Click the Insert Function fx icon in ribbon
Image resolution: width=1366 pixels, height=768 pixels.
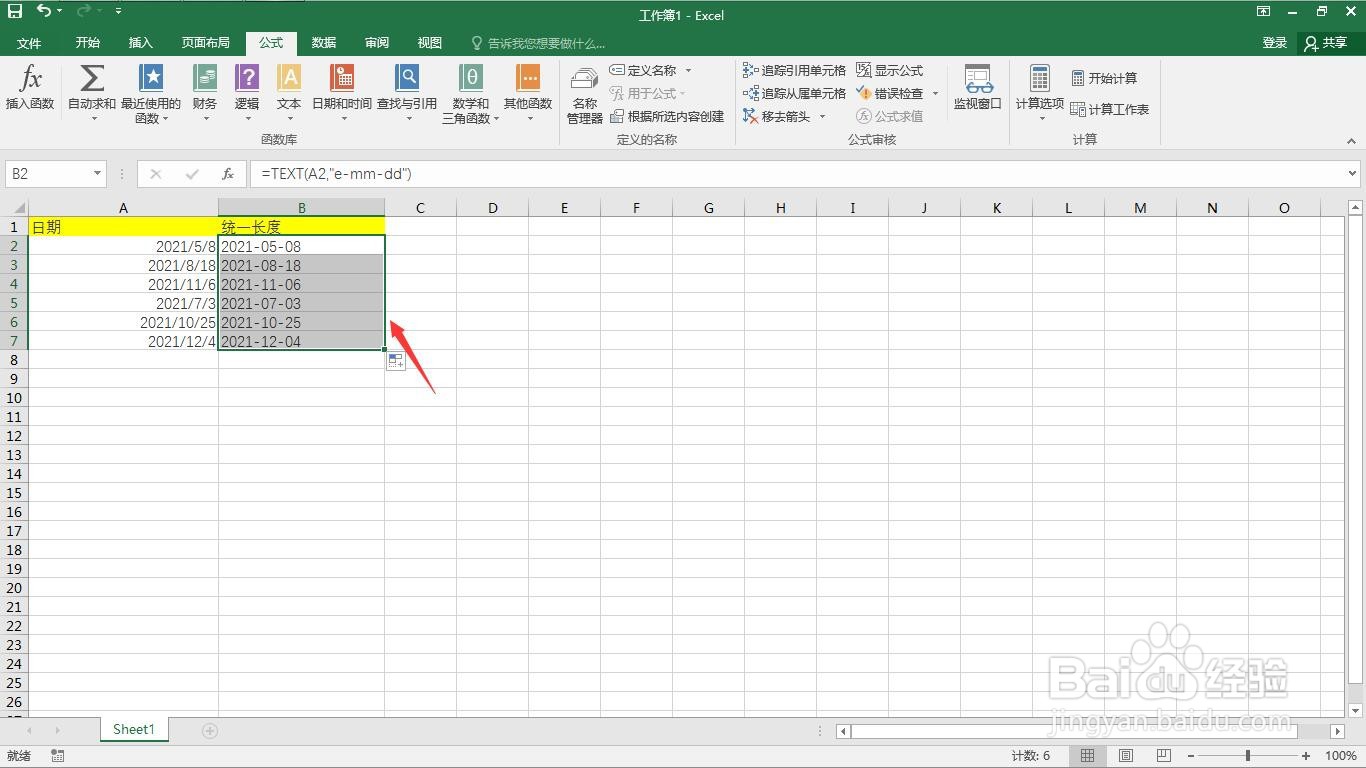30,88
